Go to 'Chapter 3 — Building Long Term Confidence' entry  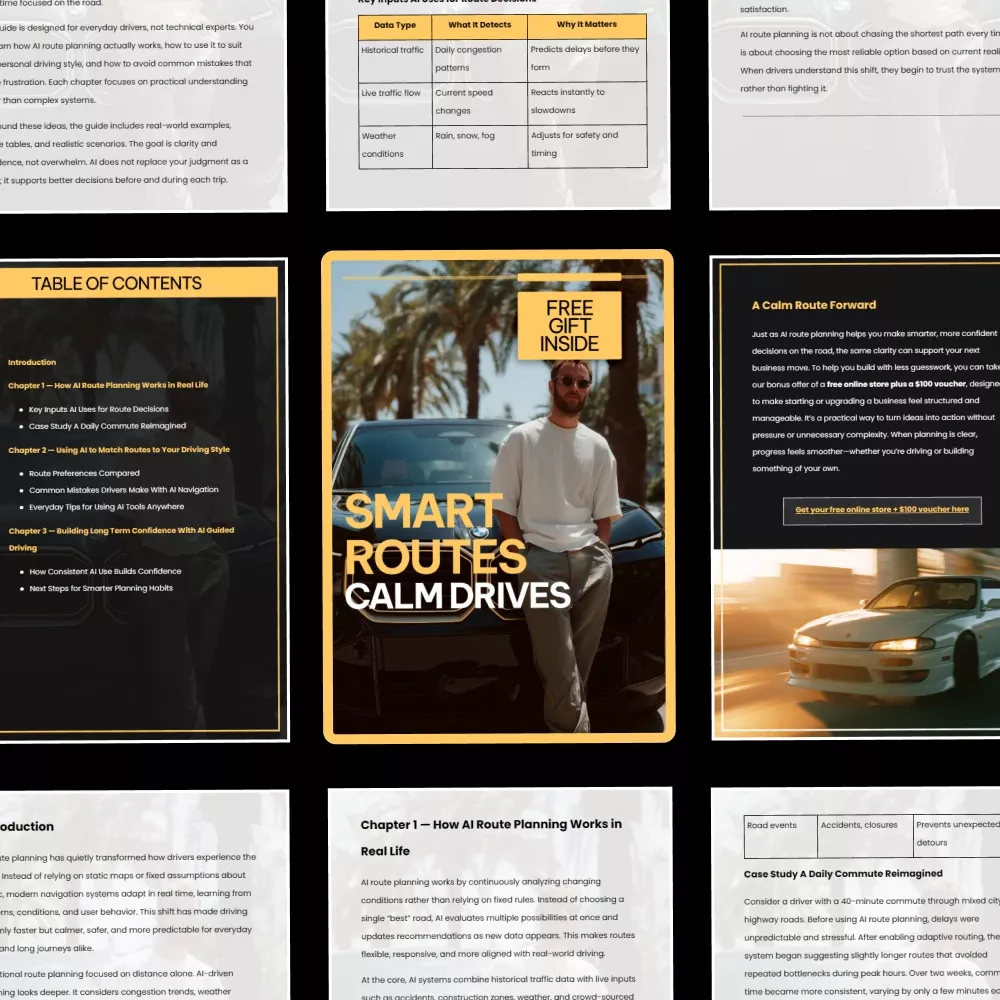point(120,531)
